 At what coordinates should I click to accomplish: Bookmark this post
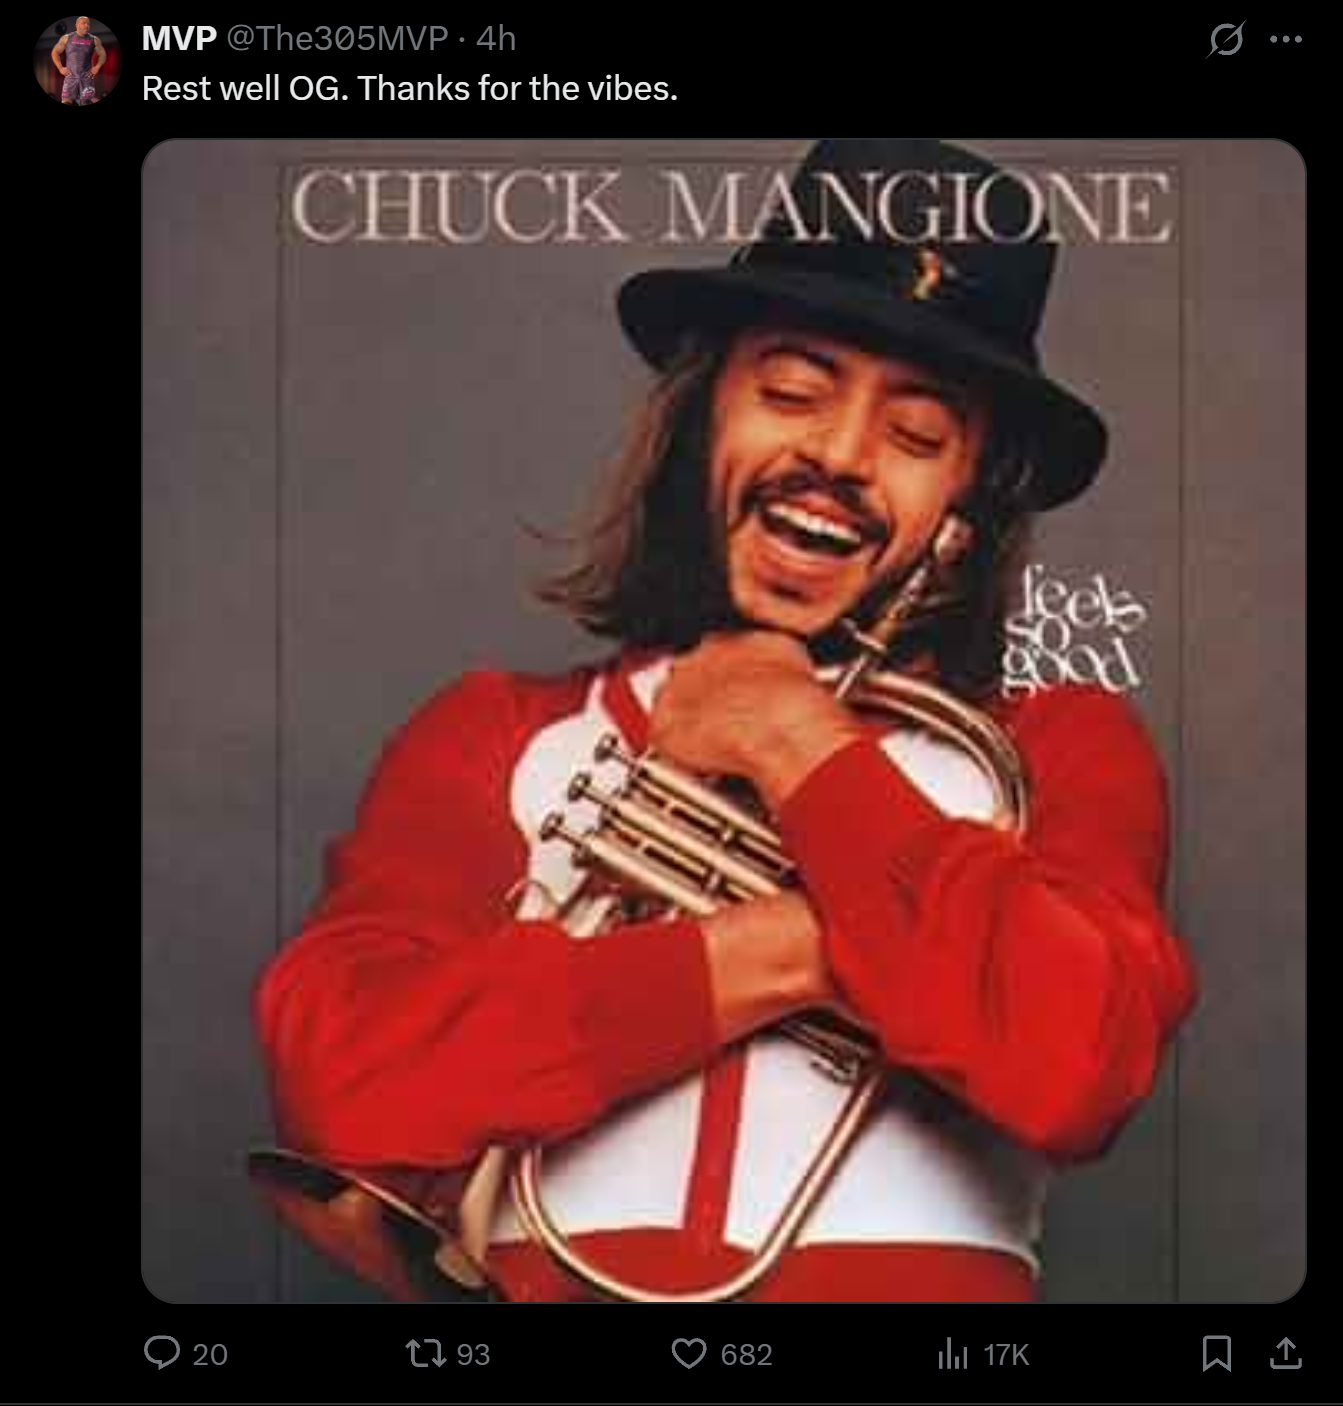[1216, 1353]
